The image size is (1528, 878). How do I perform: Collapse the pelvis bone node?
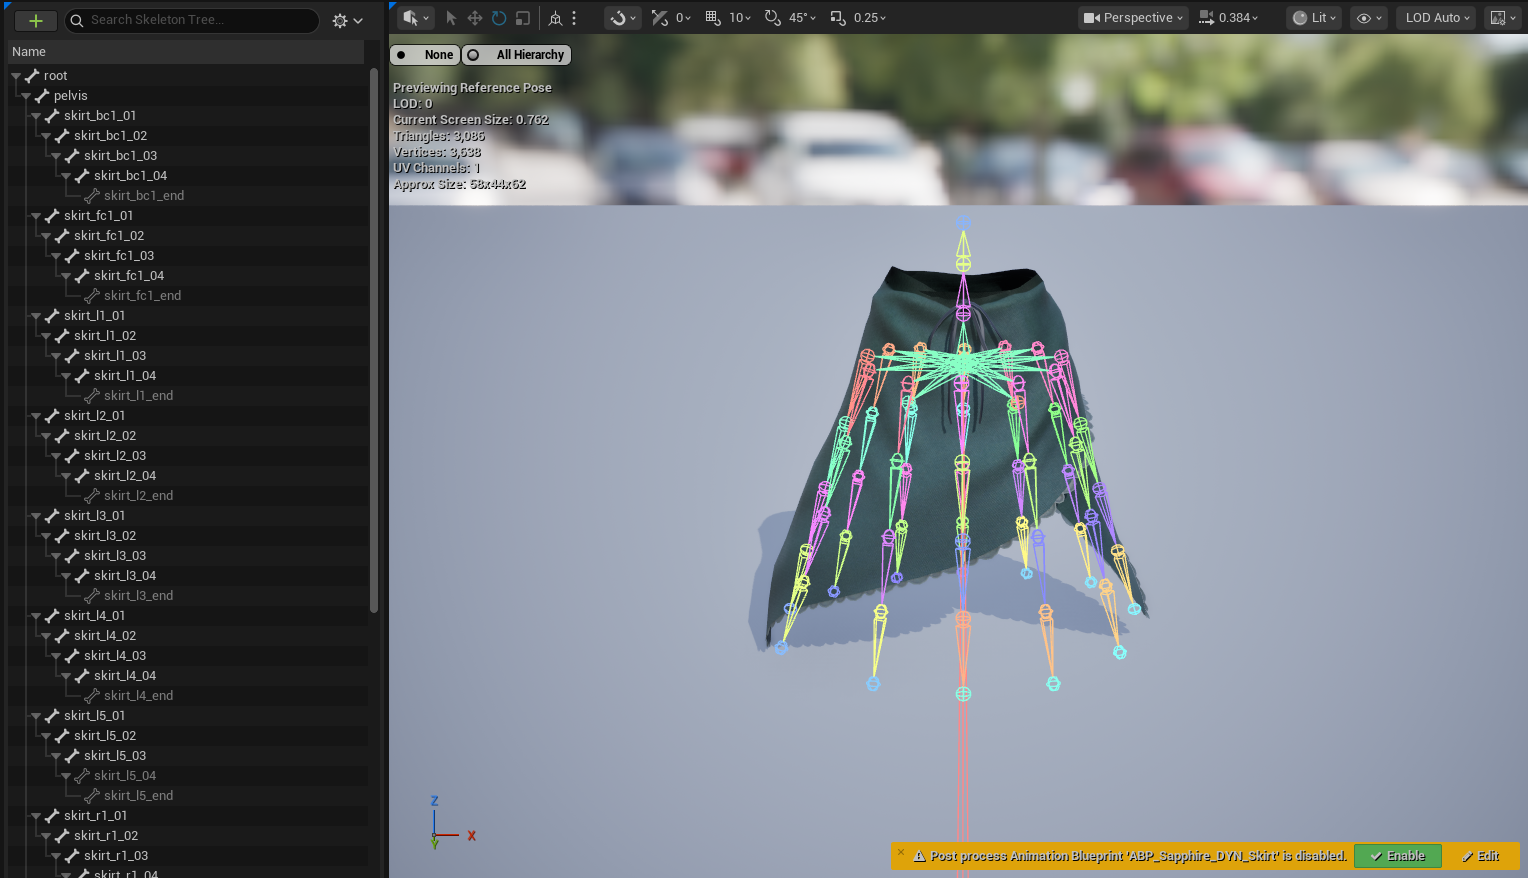pyautogui.click(x=26, y=96)
